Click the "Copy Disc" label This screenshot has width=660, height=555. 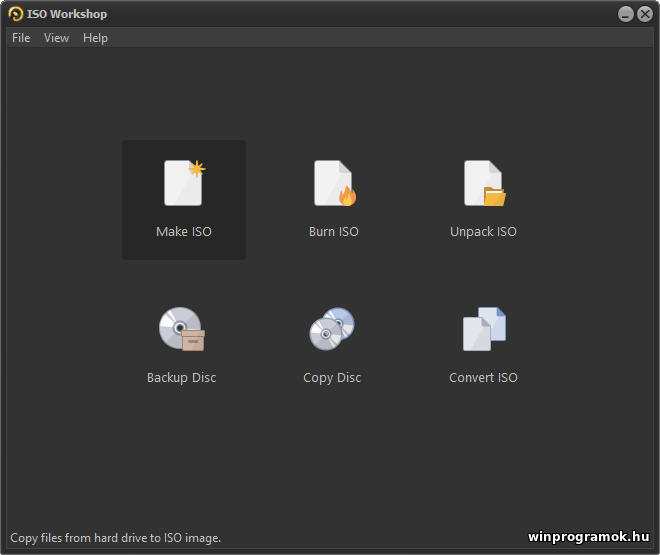pos(332,378)
